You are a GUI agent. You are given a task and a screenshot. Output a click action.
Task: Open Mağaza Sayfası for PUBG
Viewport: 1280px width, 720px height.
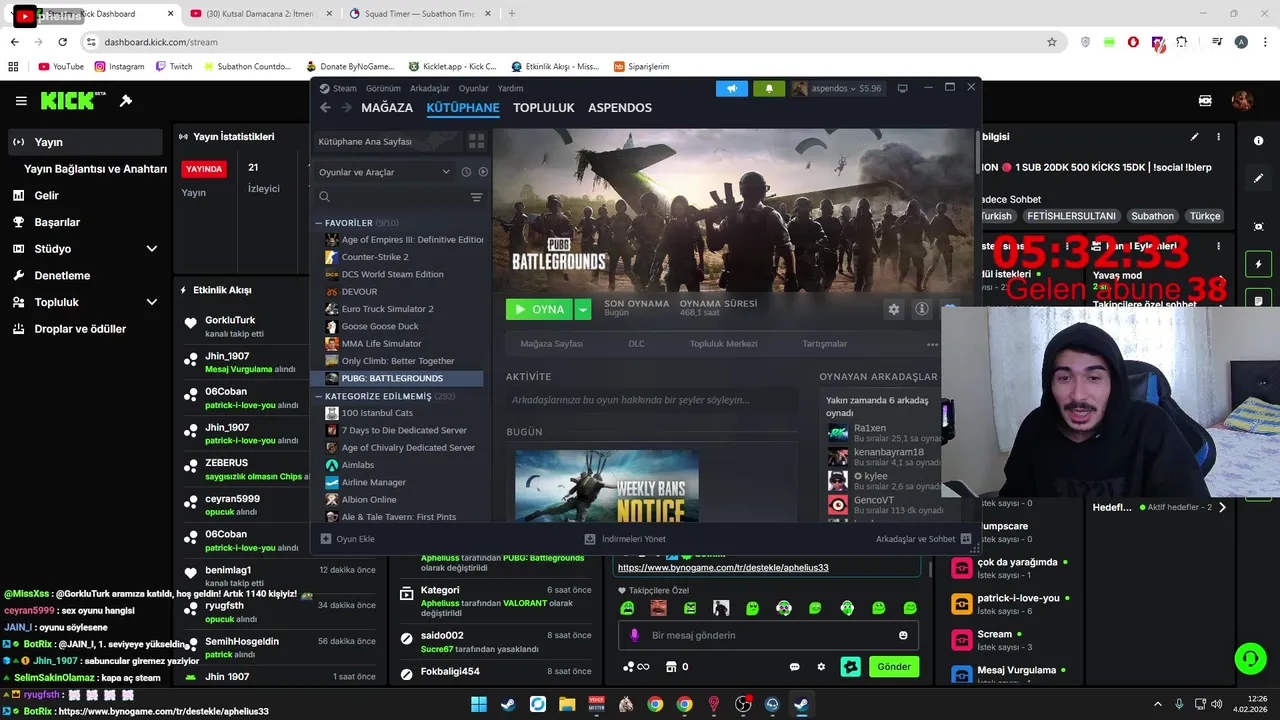(551, 344)
